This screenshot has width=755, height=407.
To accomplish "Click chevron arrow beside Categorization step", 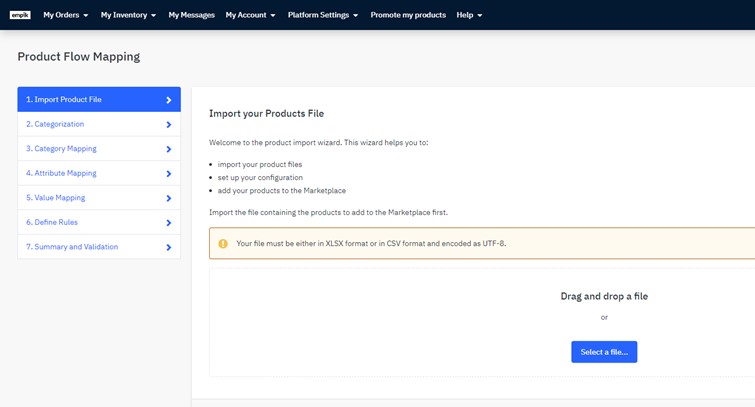I will (x=168, y=125).
